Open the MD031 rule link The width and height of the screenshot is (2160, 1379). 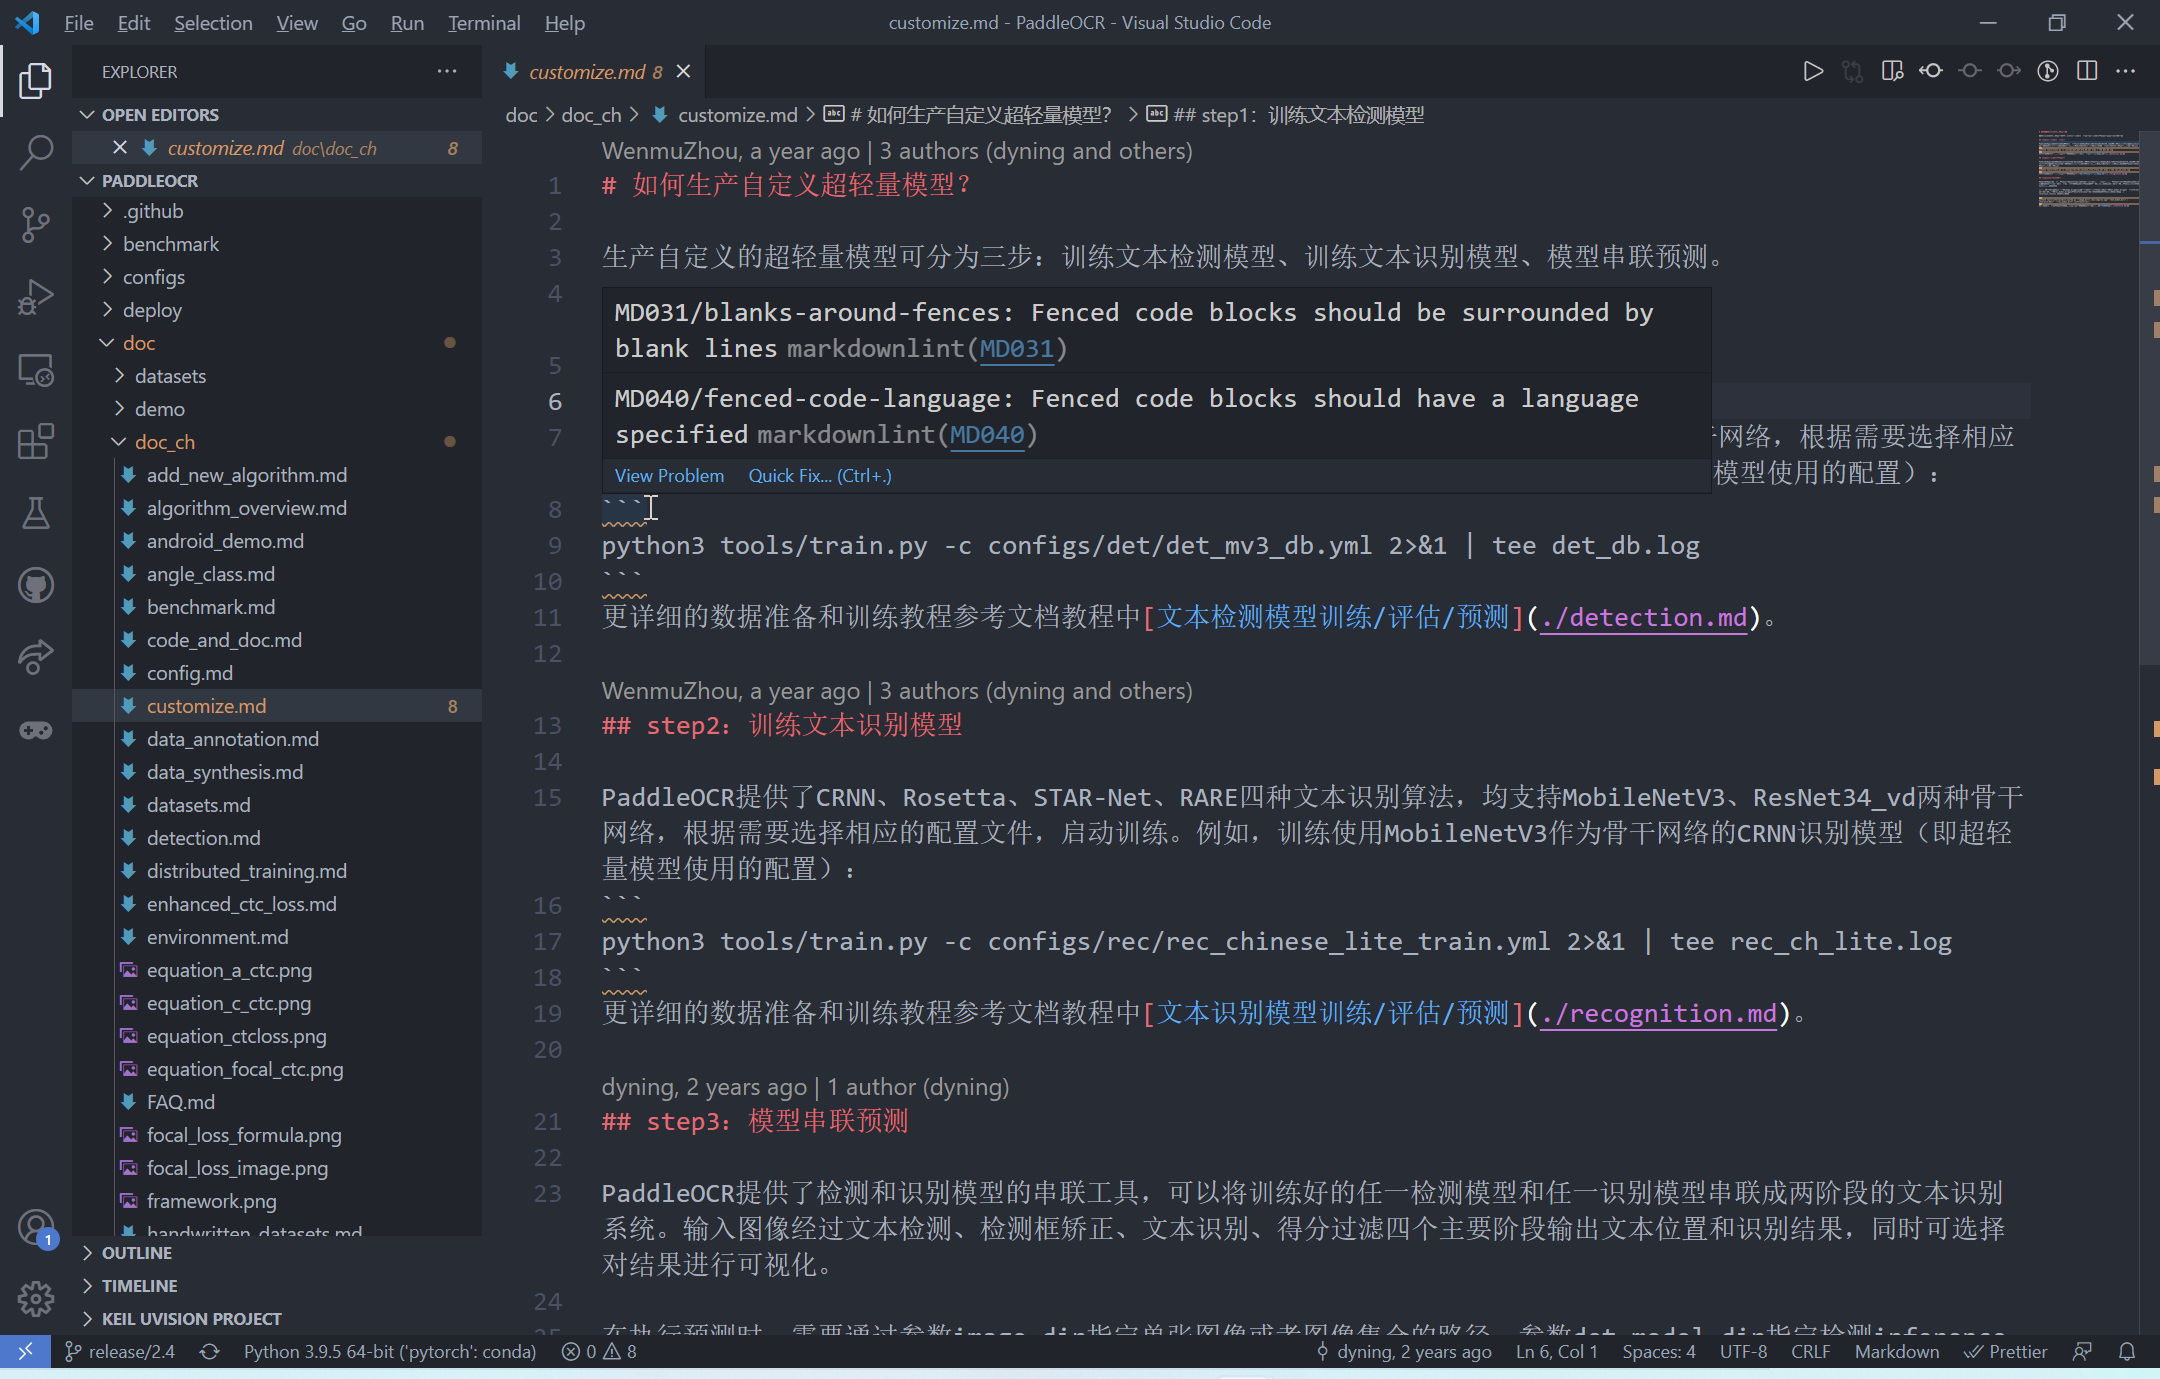tap(1016, 349)
